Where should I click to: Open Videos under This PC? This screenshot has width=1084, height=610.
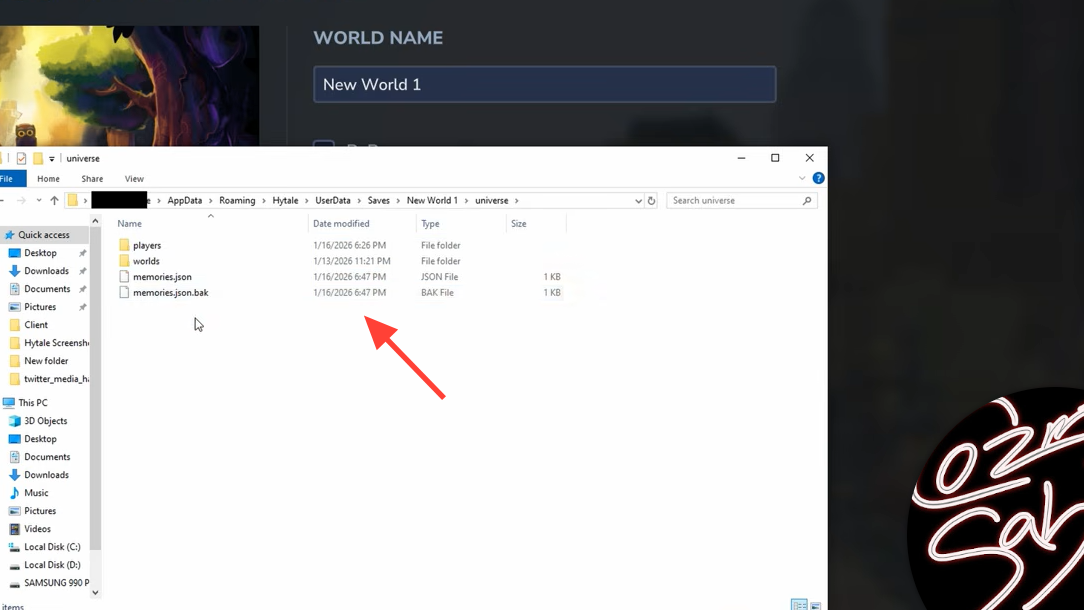37,529
